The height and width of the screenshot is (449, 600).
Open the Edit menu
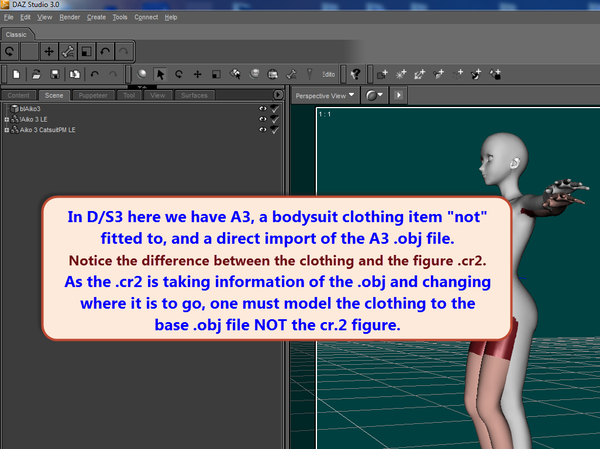pyautogui.click(x=25, y=17)
